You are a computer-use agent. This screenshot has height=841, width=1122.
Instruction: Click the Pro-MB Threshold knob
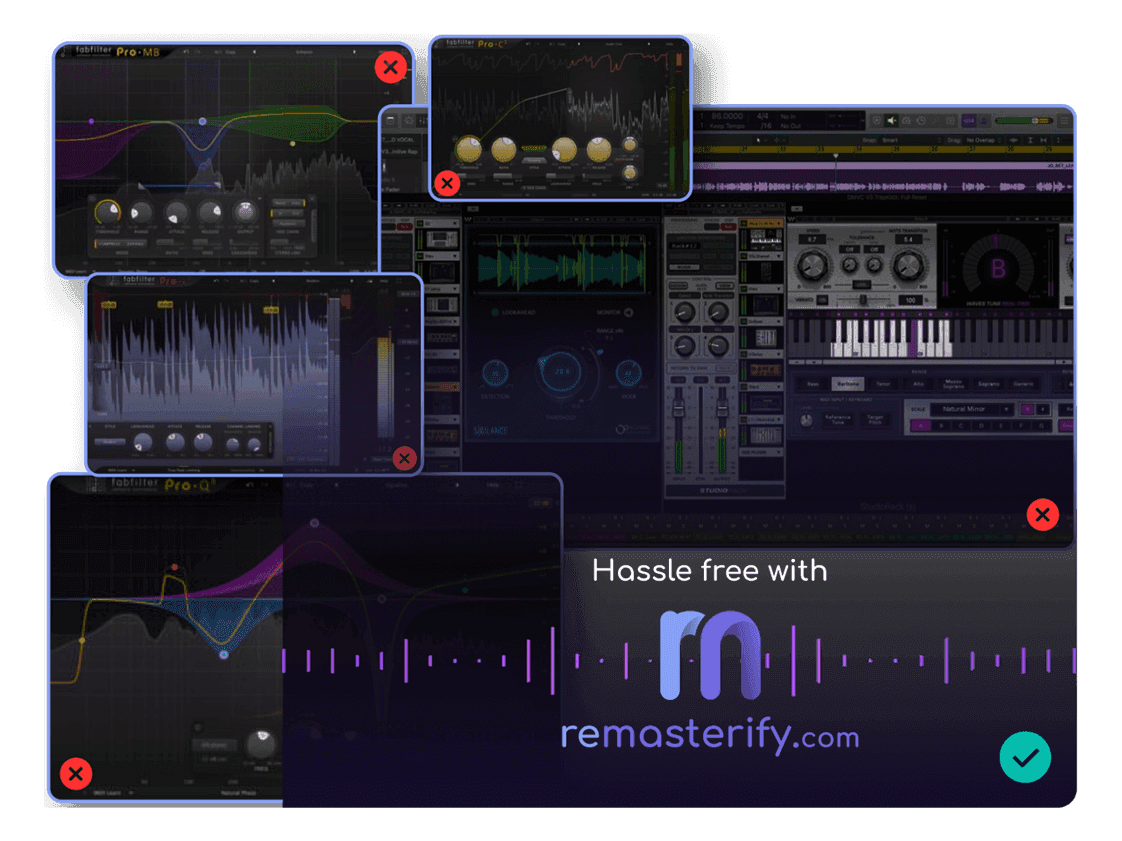click(106, 212)
